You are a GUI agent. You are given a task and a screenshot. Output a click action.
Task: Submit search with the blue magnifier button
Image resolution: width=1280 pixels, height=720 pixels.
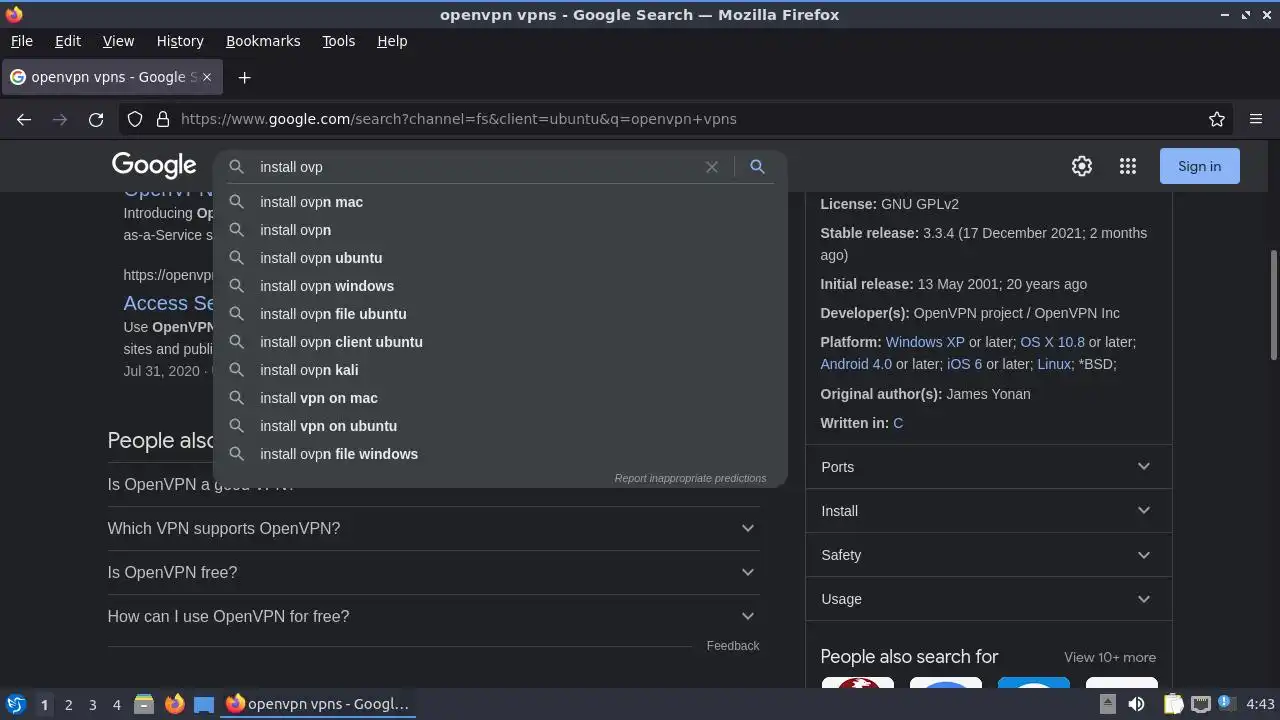pos(757,167)
